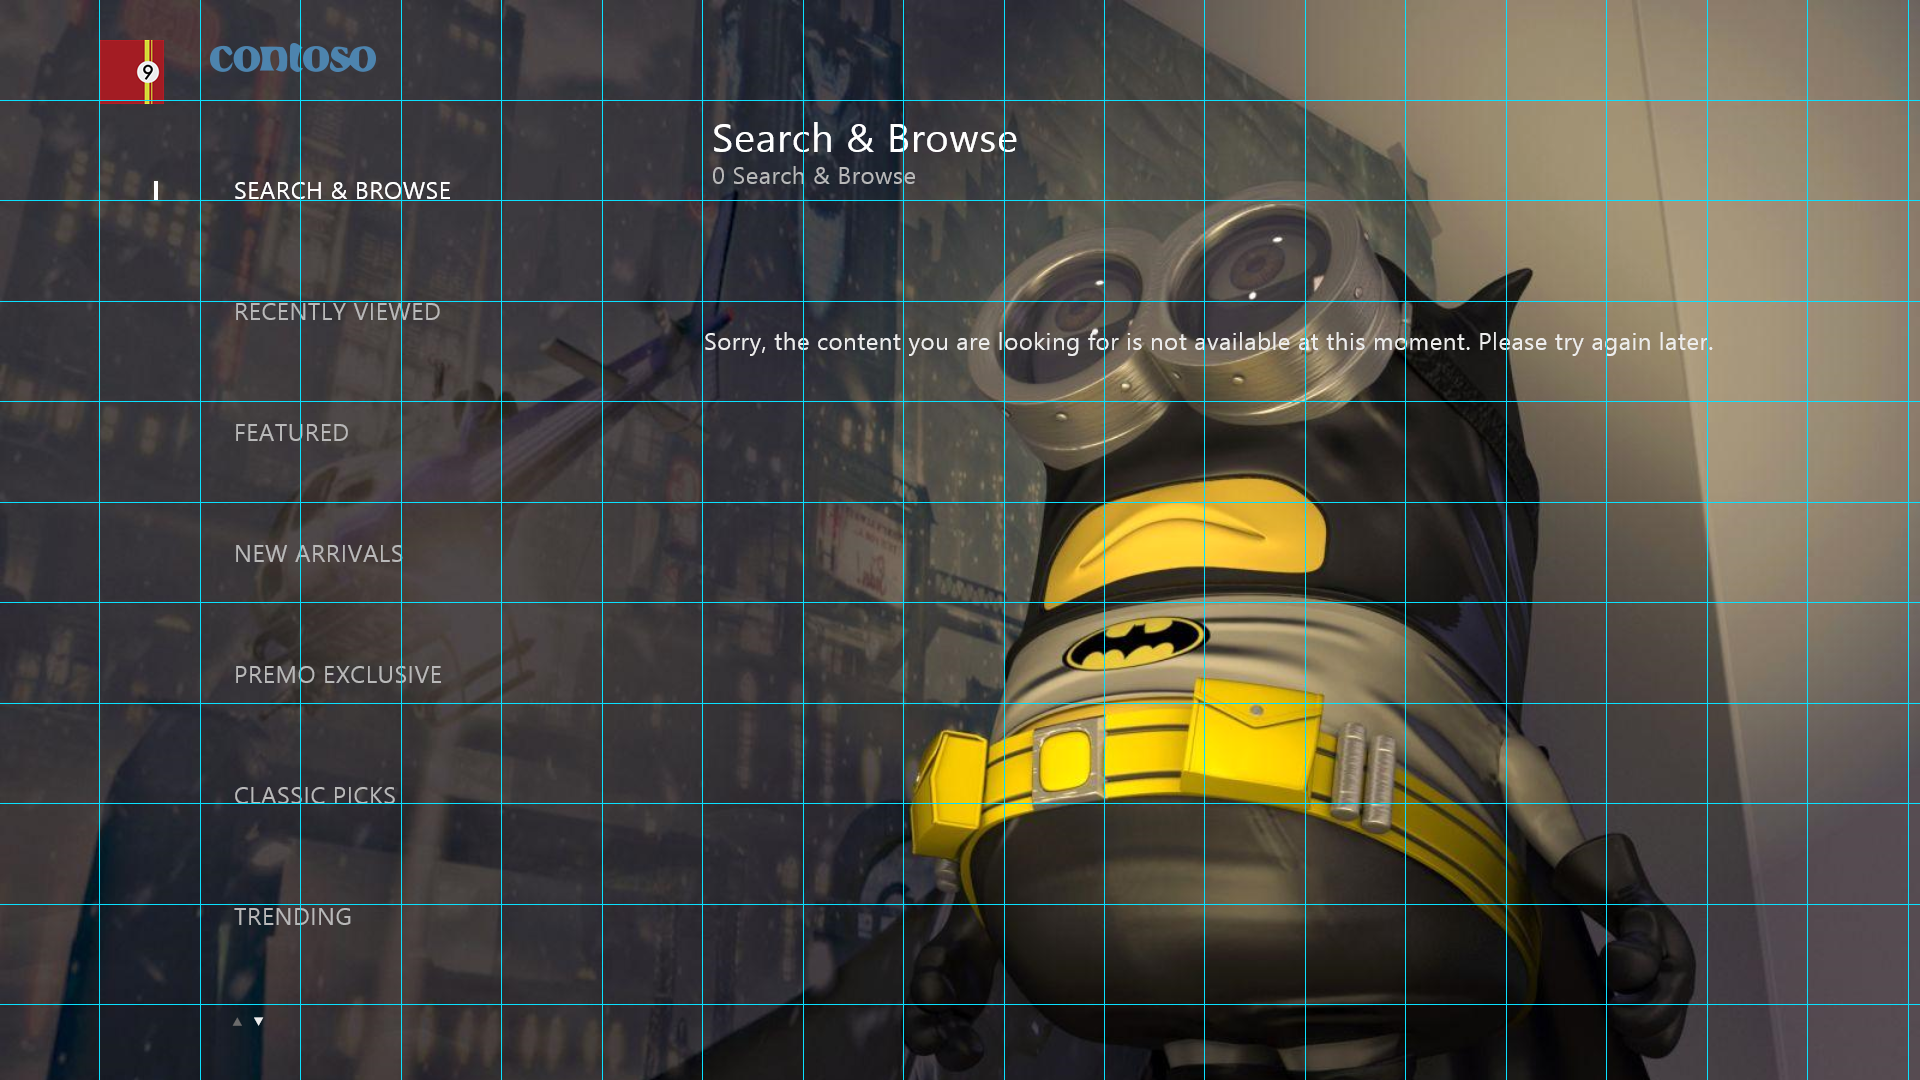Click the white selection indicator bar
This screenshot has width=1920, height=1080.
pyautogui.click(x=156, y=190)
